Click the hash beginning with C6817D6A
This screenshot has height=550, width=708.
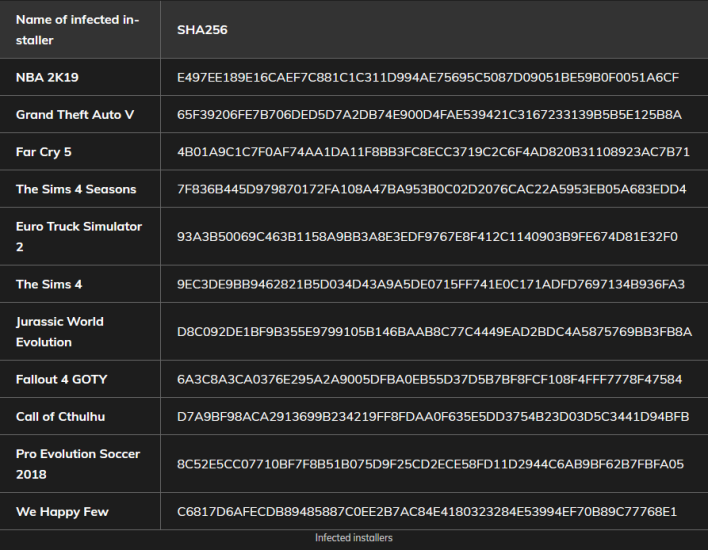[x=427, y=512]
